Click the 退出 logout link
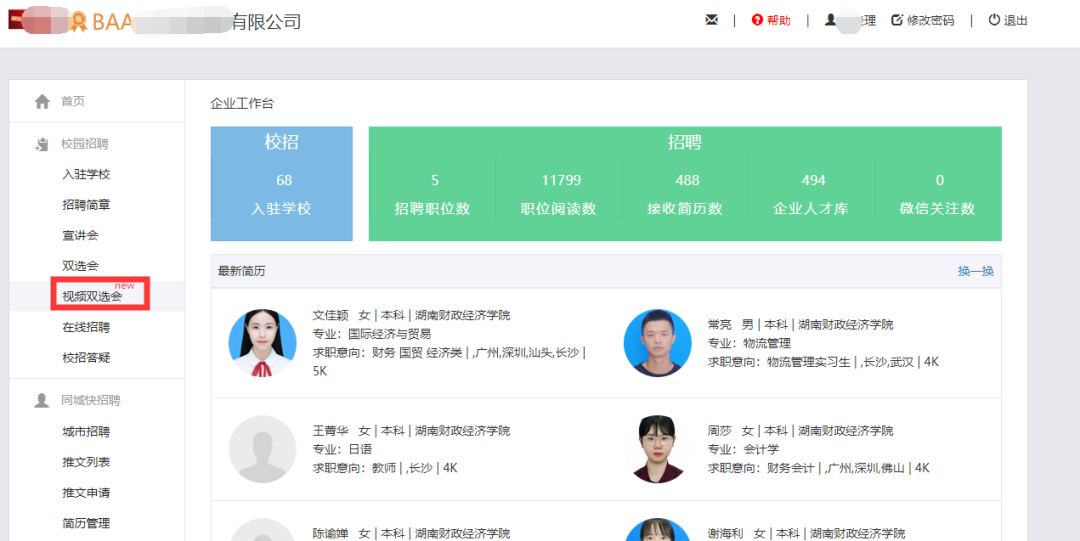 (1015, 20)
